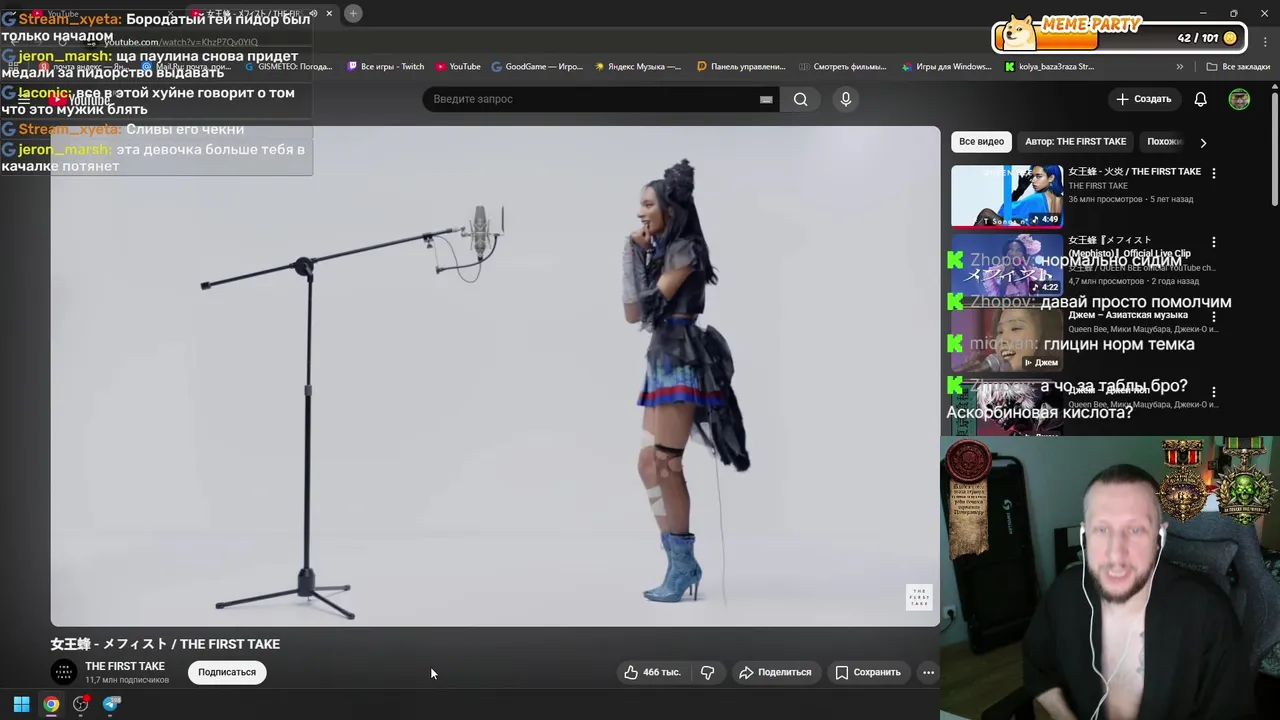The image size is (1280, 720).
Task: Click the video title 'メフィスト / THE FIRST TAKE'
Action: point(165,644)
